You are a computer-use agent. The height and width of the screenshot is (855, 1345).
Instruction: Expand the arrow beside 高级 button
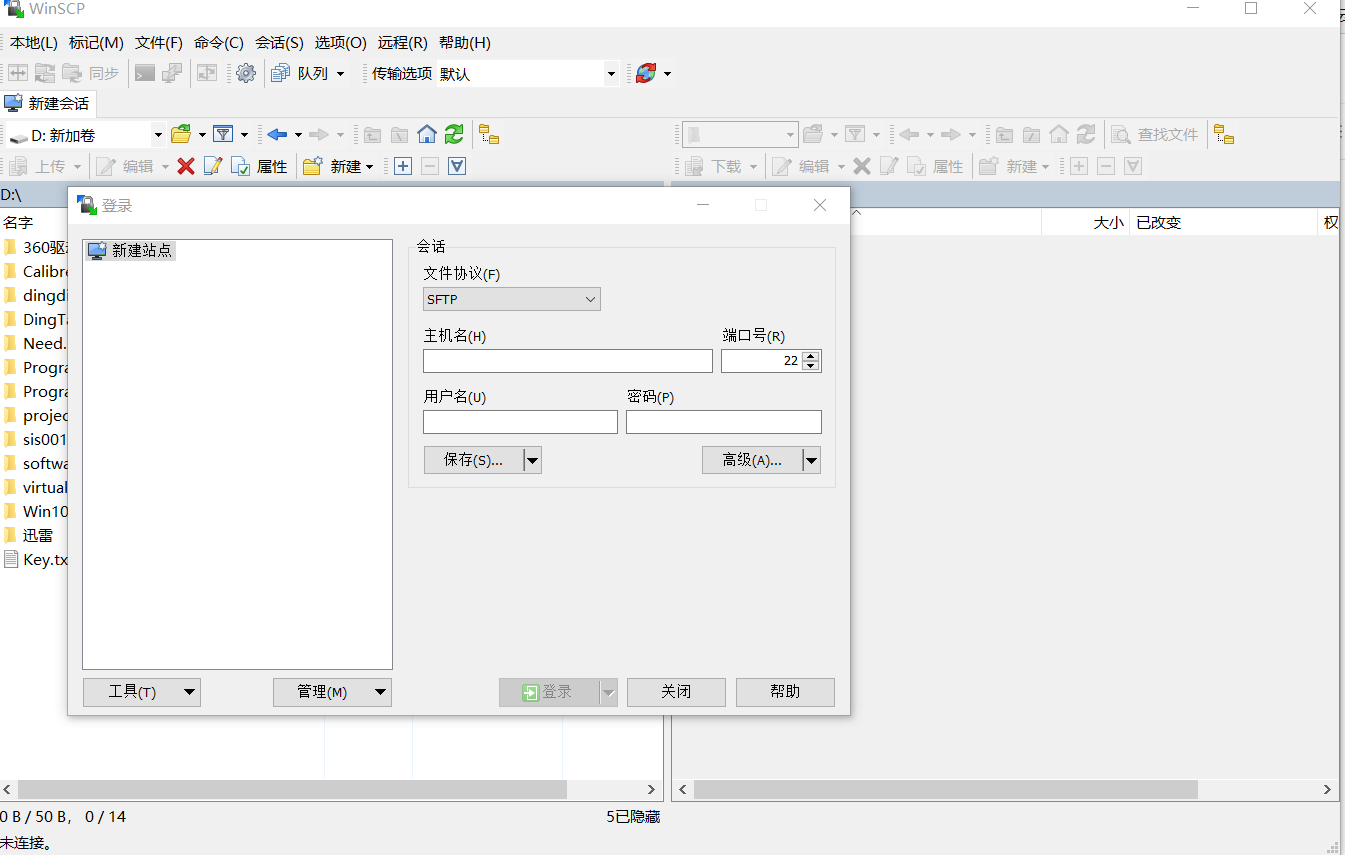(812, 460)
